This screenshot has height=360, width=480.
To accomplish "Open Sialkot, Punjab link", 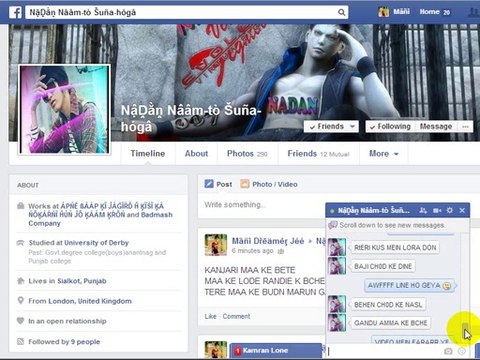I will coord(82,281).
